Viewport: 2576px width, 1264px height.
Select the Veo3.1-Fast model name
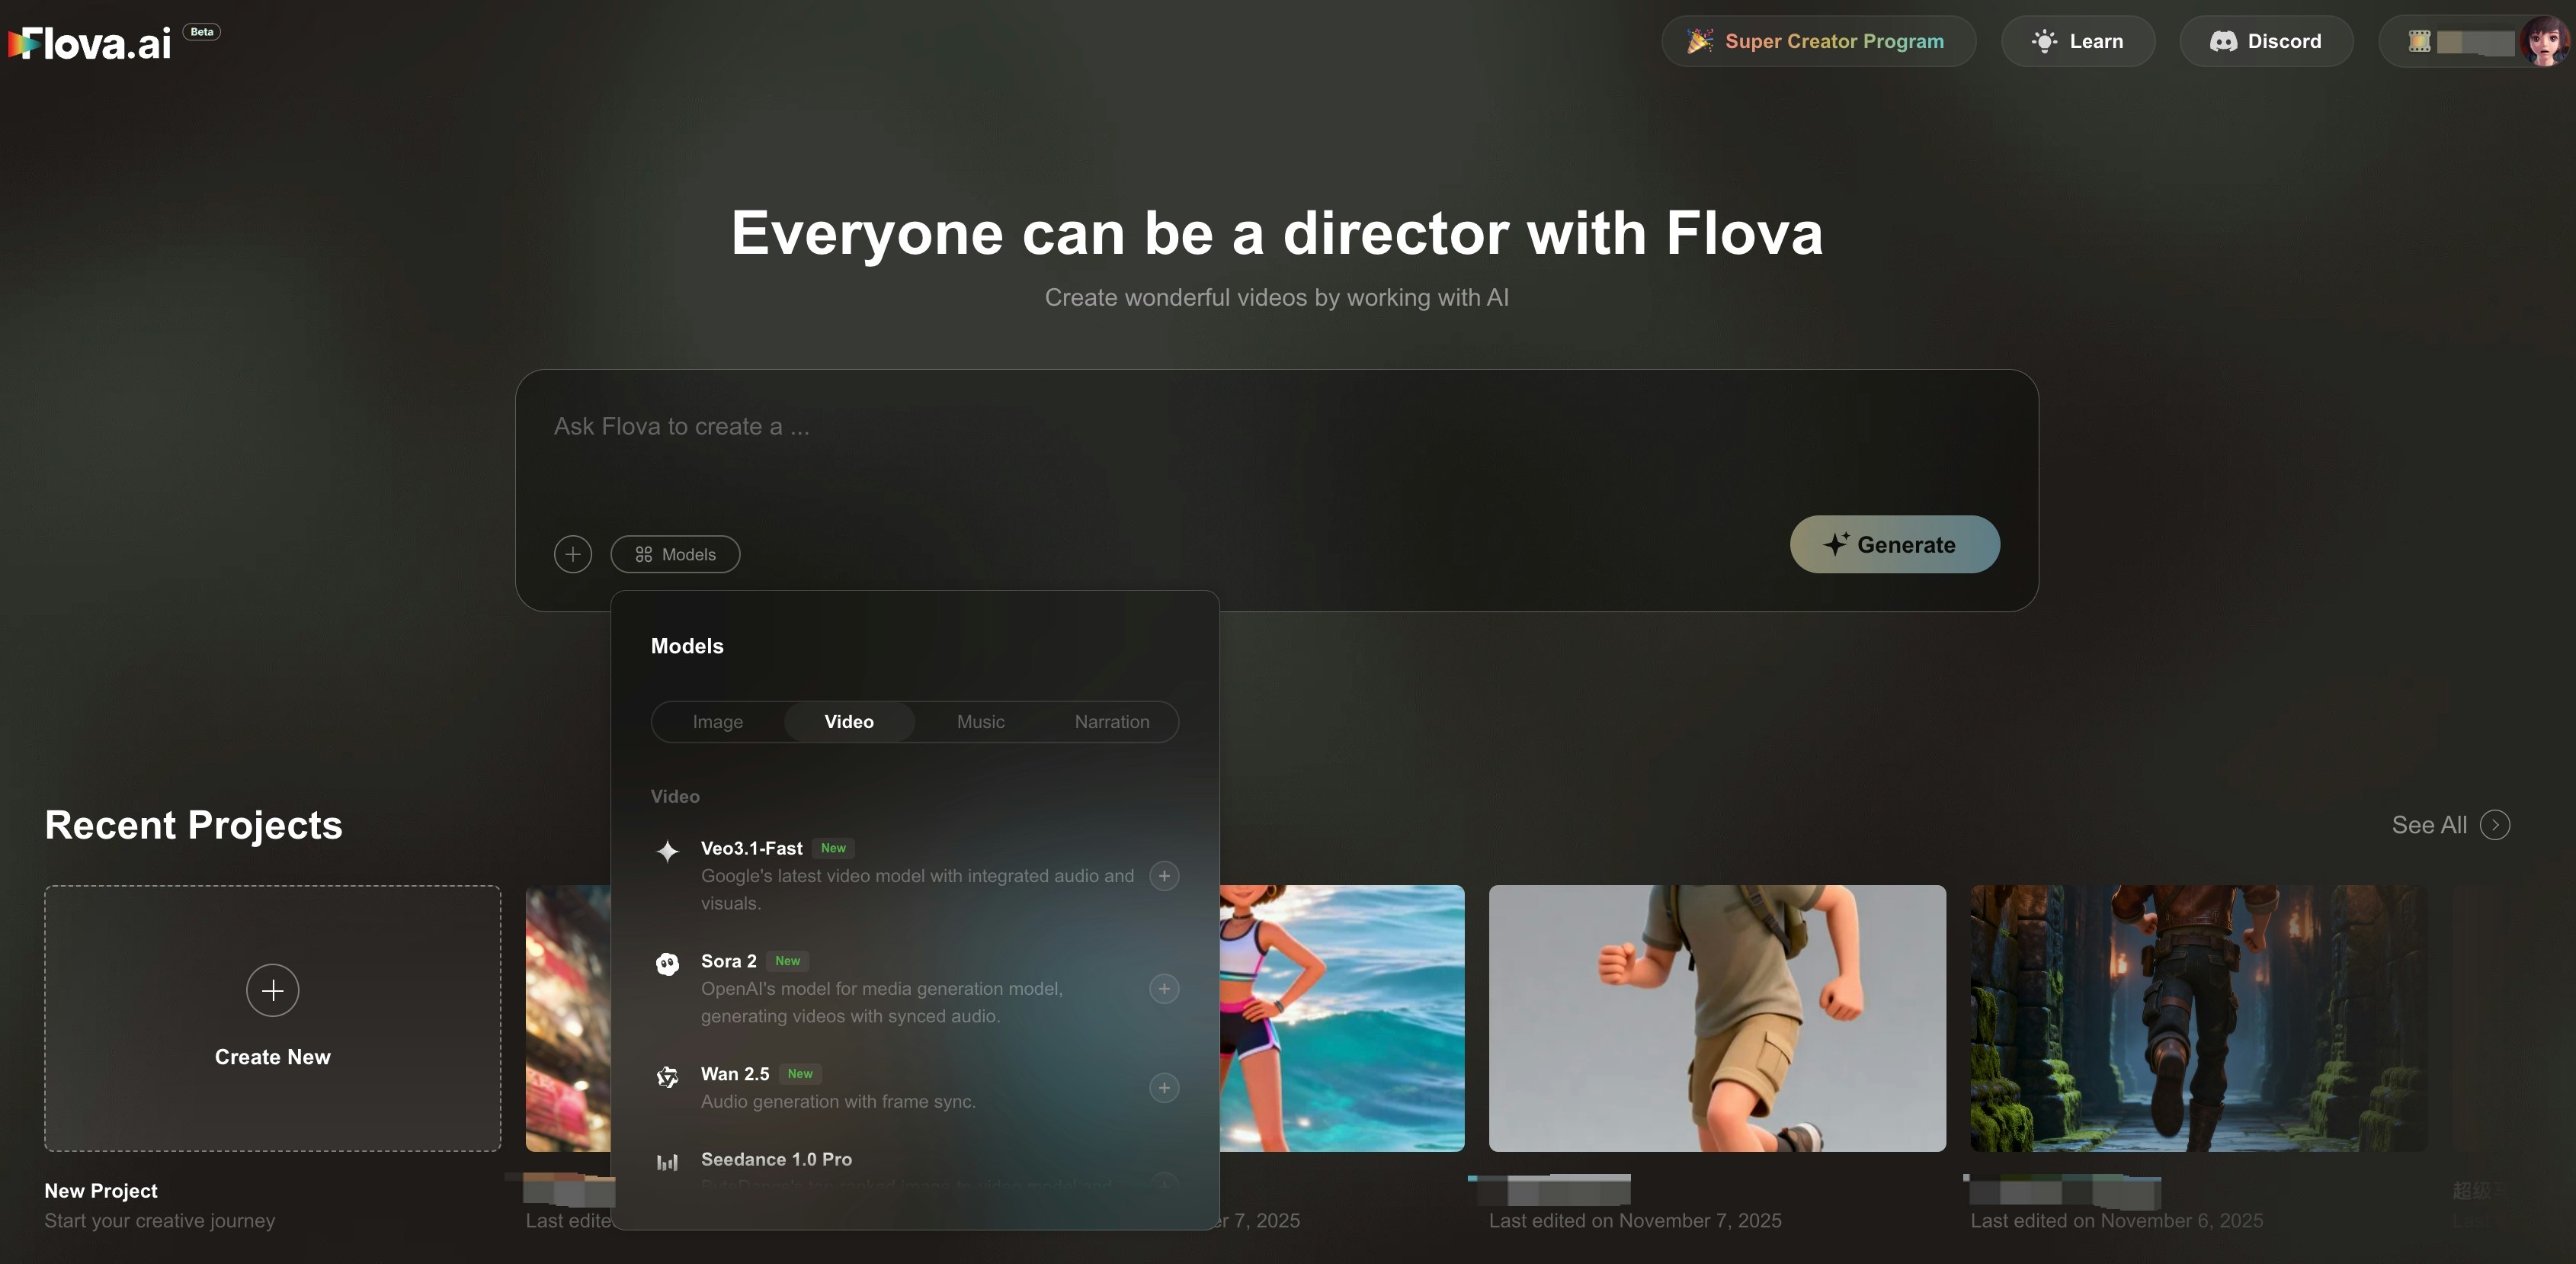tap(751, 848)
